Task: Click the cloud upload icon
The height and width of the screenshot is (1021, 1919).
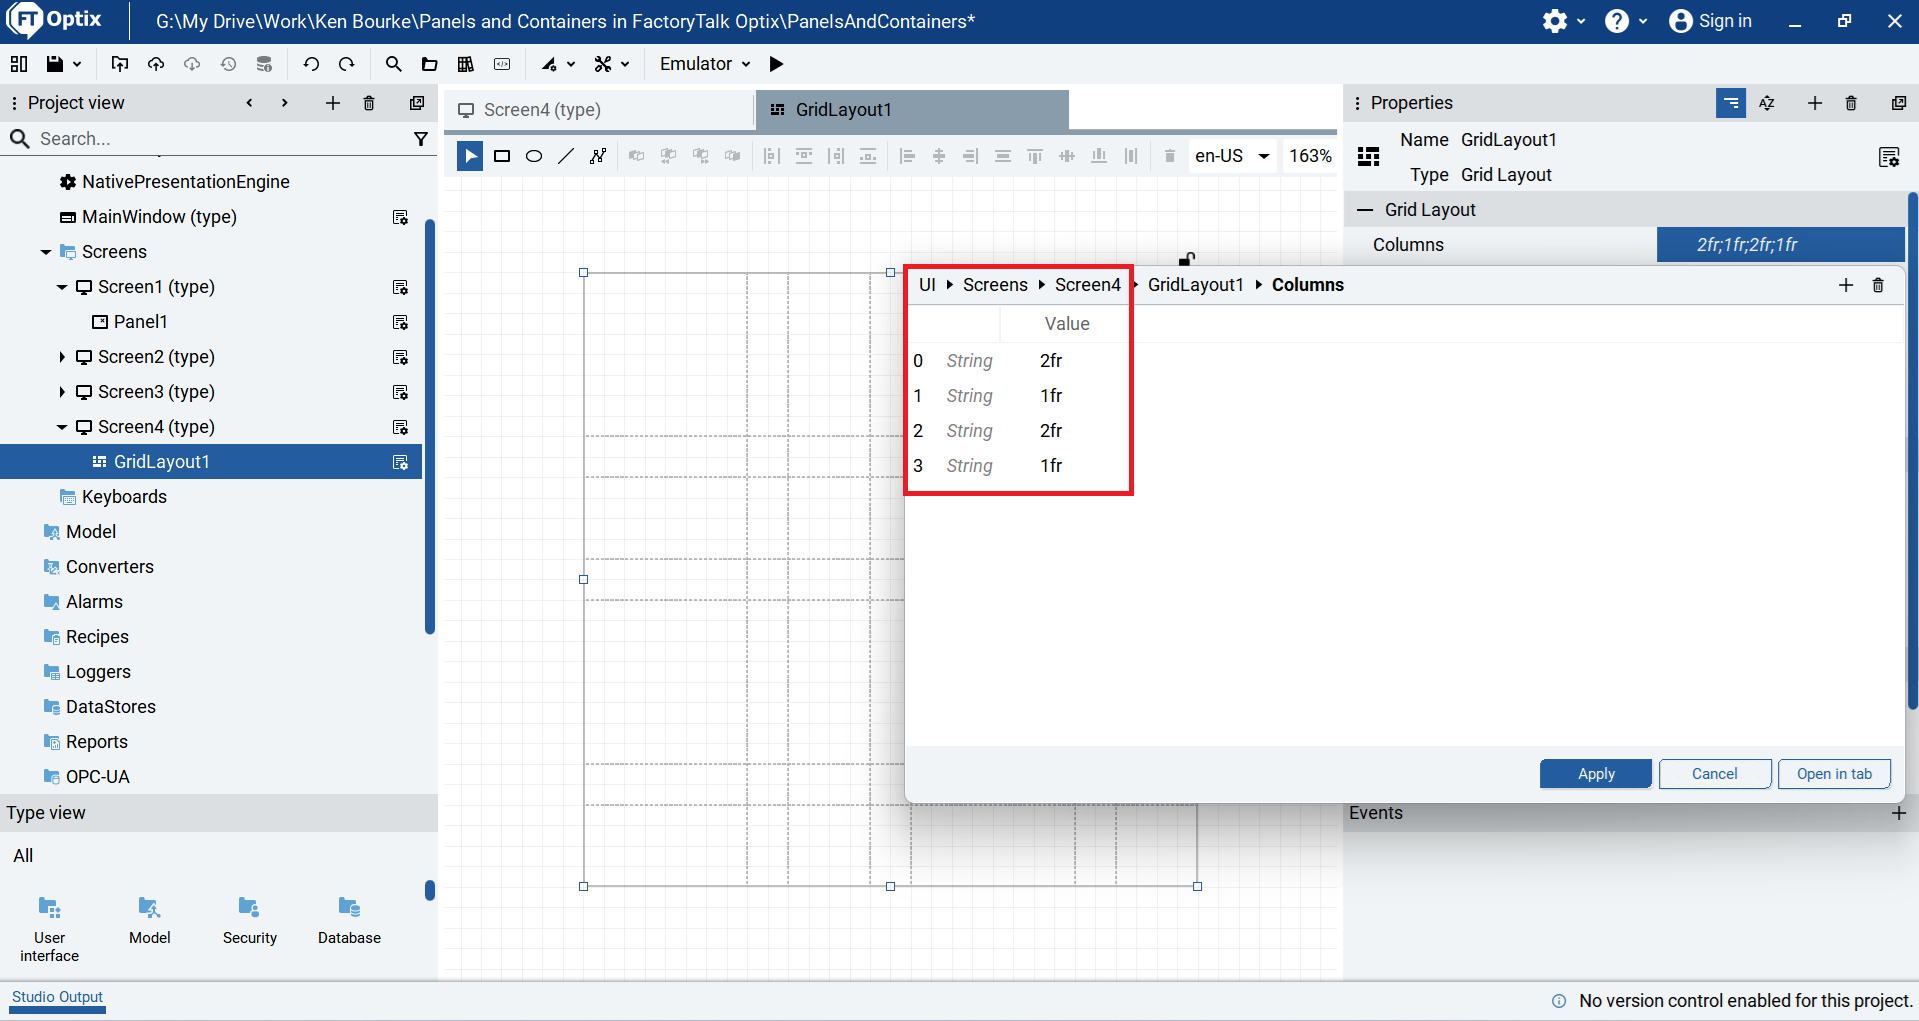Action: point(156,64)
